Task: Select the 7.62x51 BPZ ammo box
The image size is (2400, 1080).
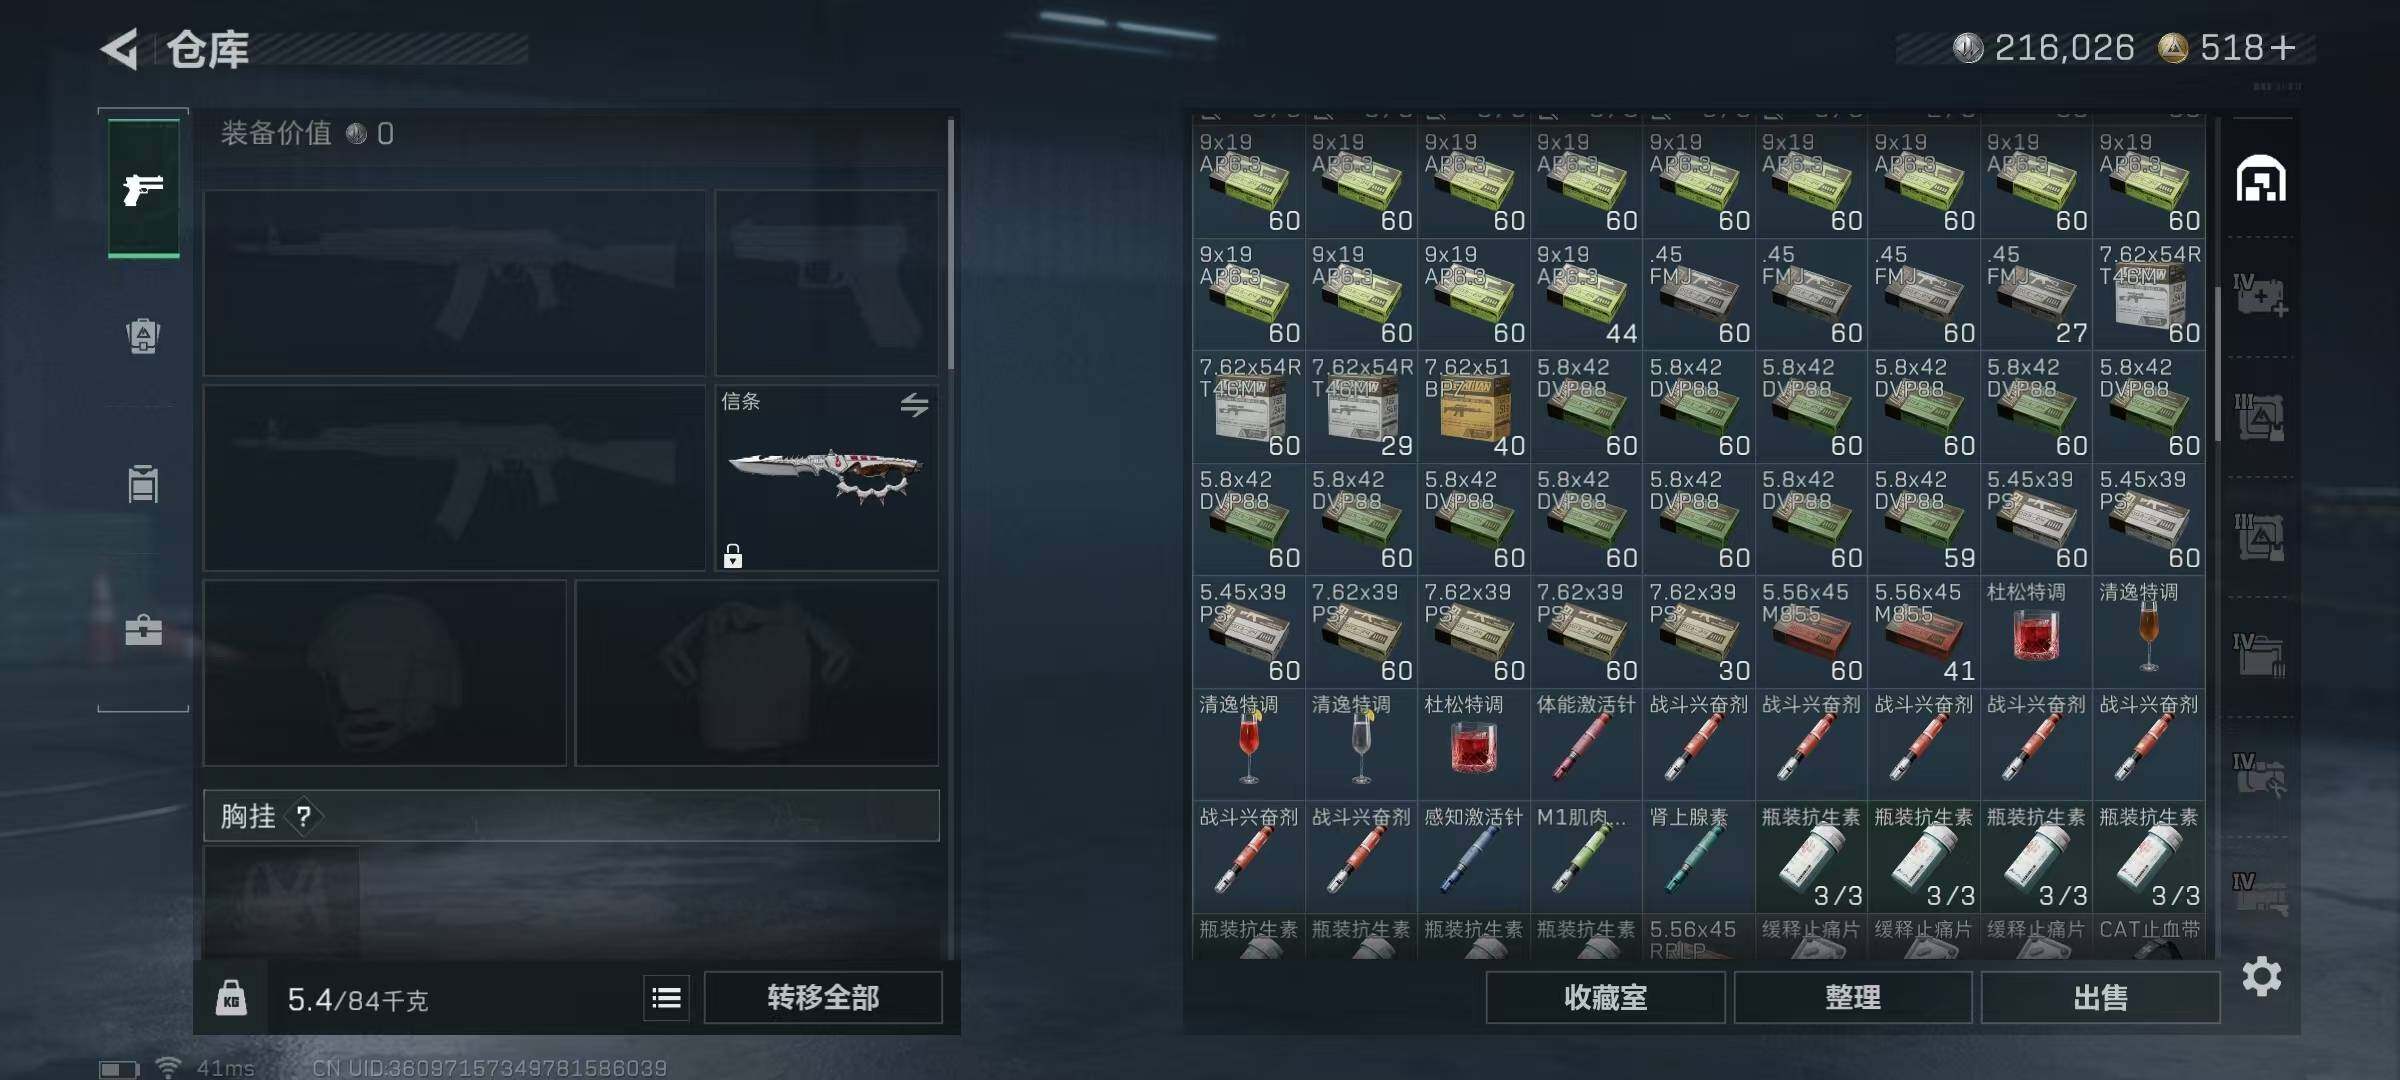Action: coord(1474,406)
